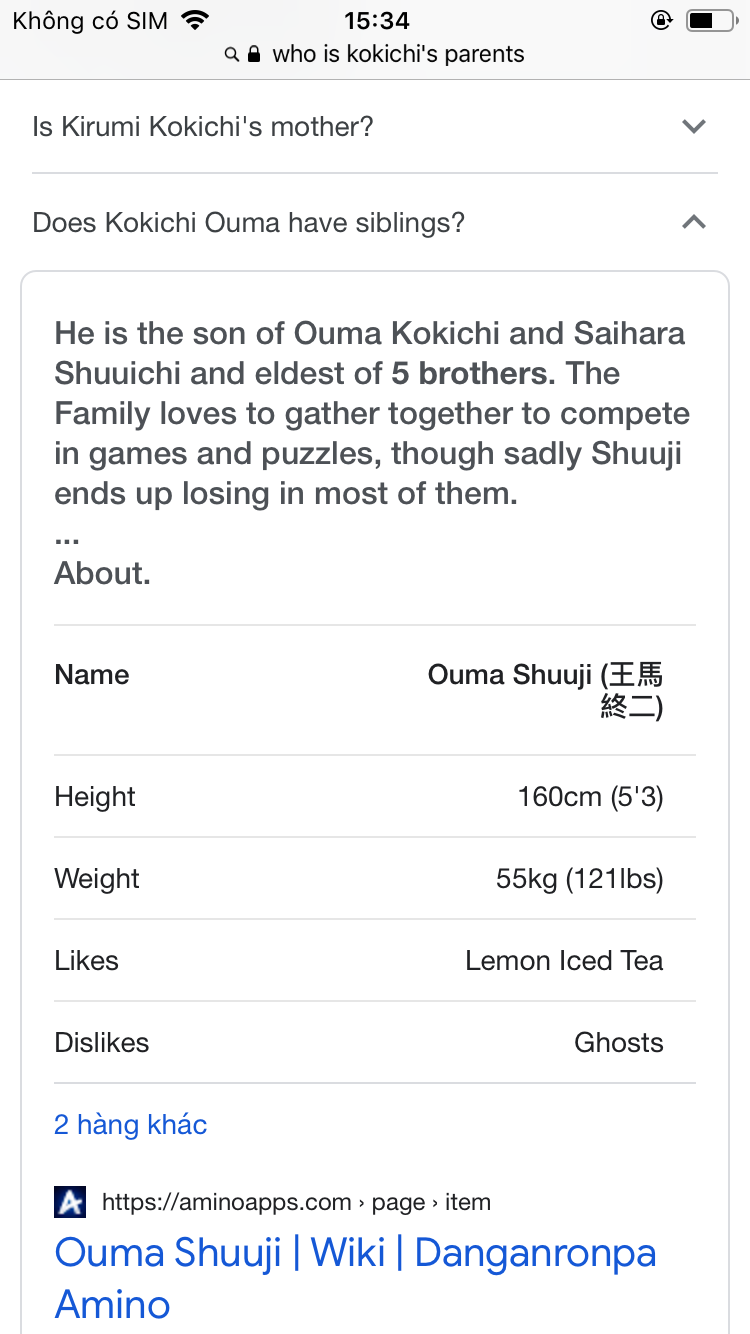Expand the chevron beside "Is Kirumi Kokichi's mother?"
750x1334 pixels.
[x=693, y=126]
